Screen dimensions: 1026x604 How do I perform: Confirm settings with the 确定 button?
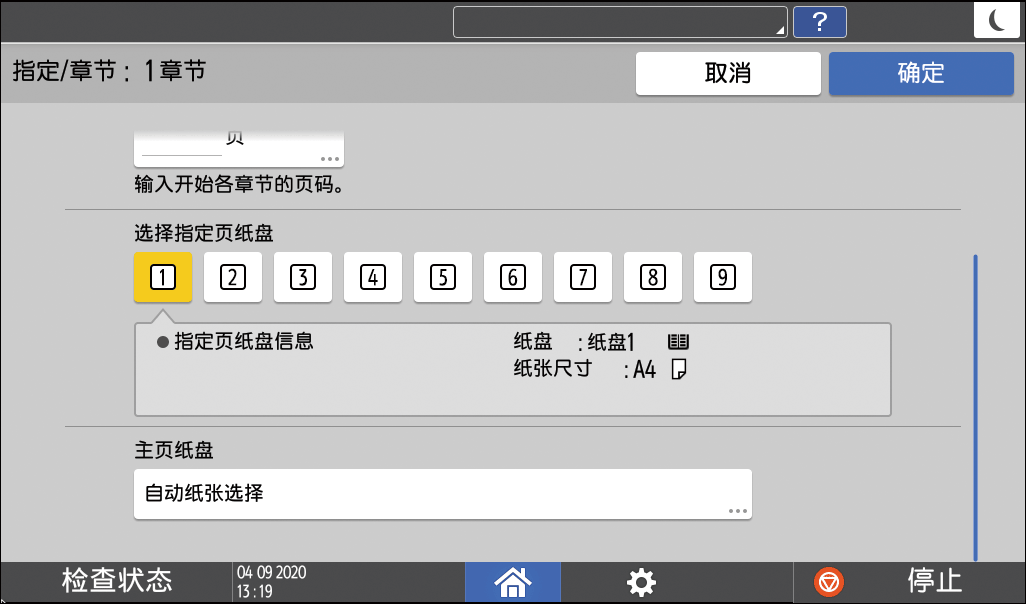pyautogui.click(x=920, y=73)
